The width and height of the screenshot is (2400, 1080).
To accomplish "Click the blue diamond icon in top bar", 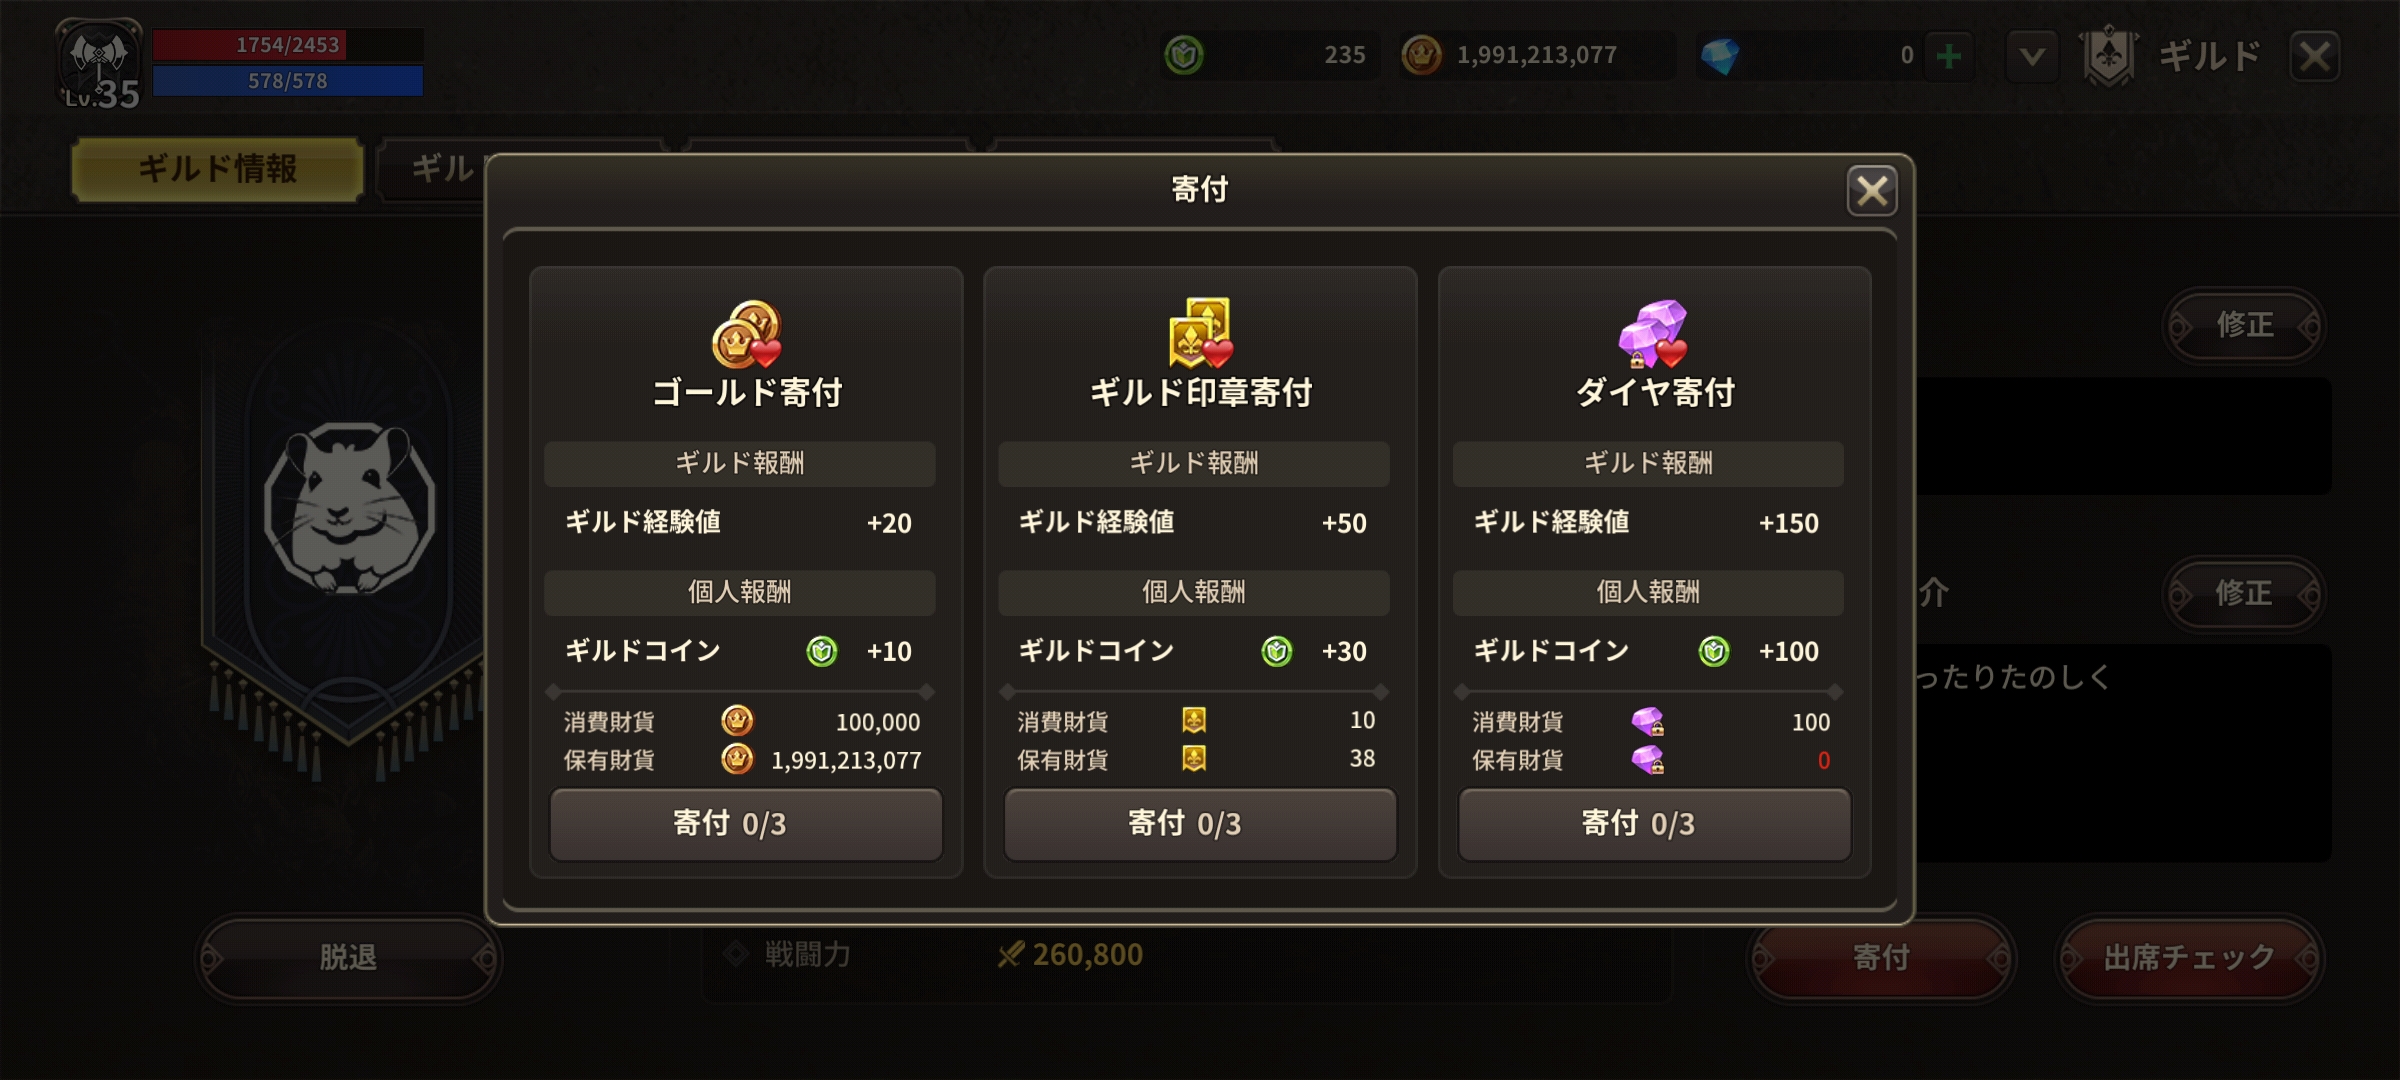I will (x=1720, y=55).
